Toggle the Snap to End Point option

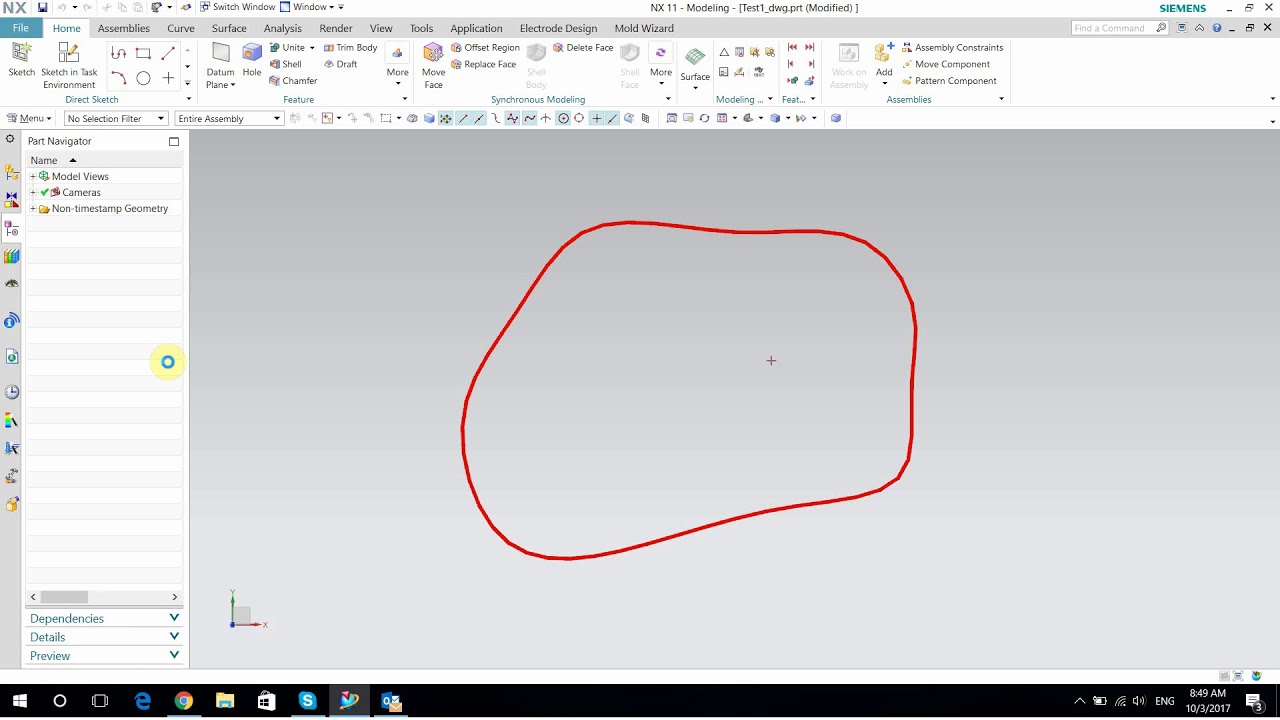coord(463,118)
